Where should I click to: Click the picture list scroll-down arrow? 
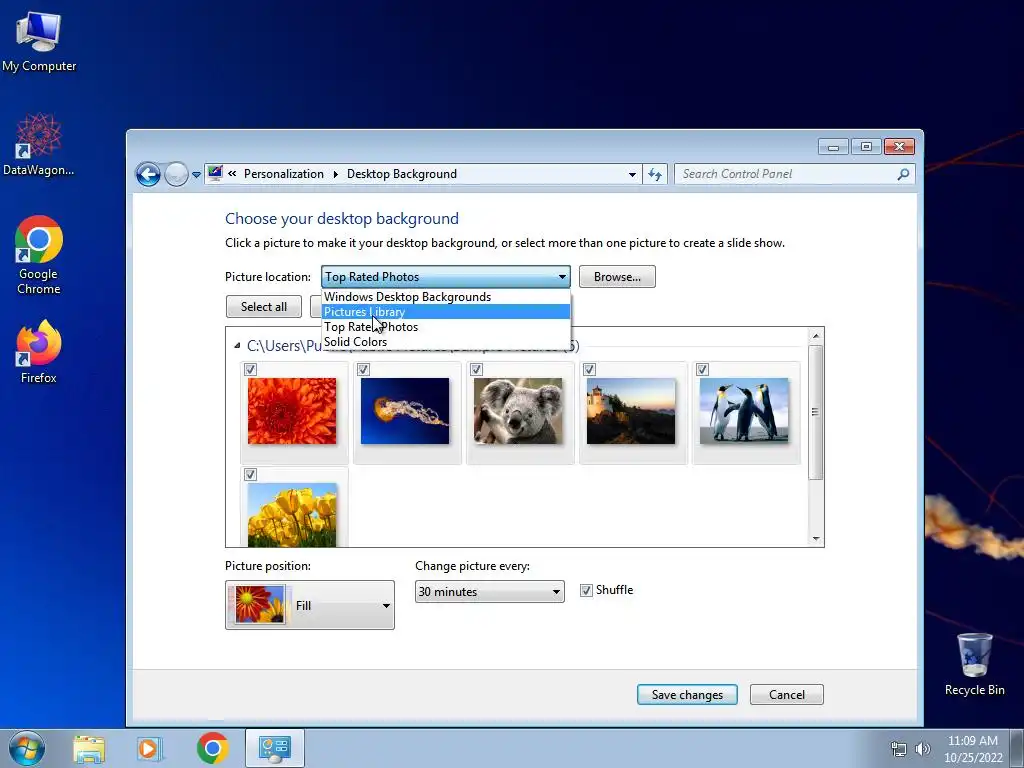[816, 539]
